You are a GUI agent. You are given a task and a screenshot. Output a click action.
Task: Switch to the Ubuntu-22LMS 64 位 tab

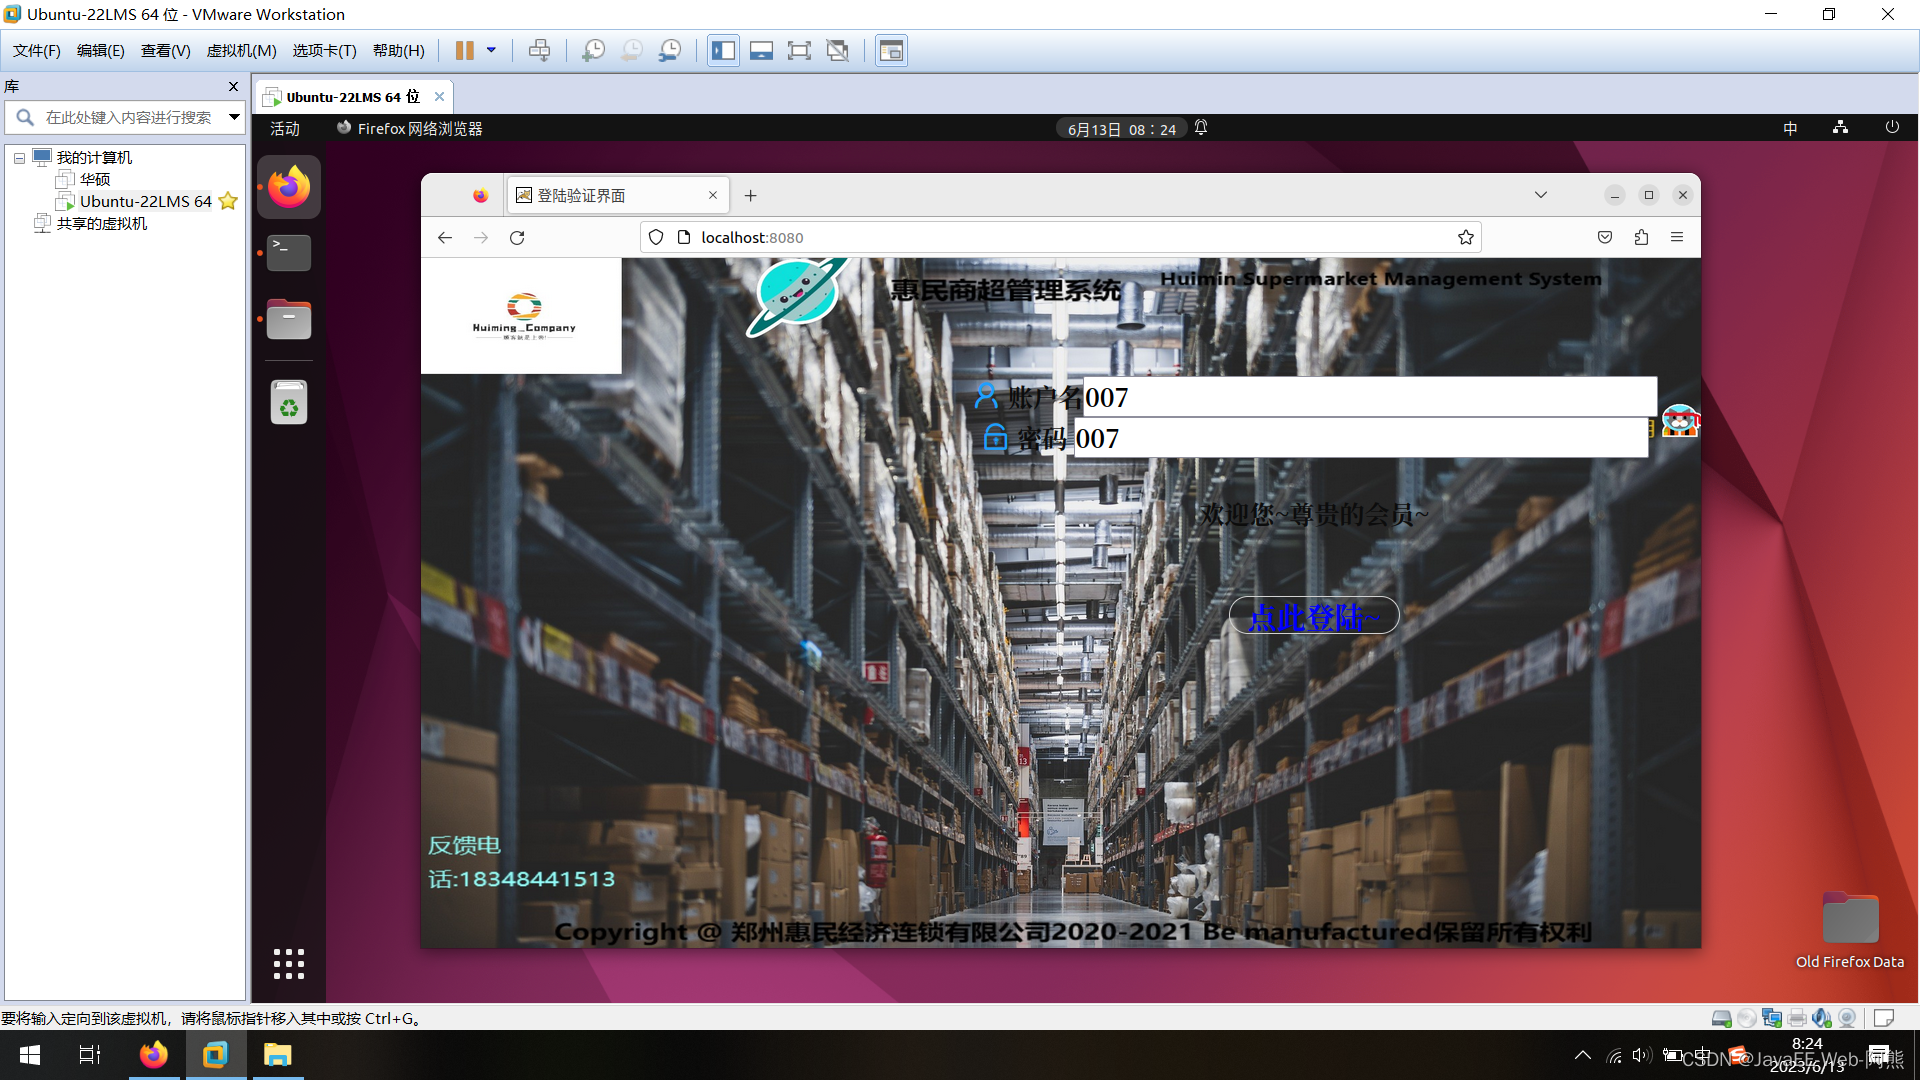click(x=352, y=97)
